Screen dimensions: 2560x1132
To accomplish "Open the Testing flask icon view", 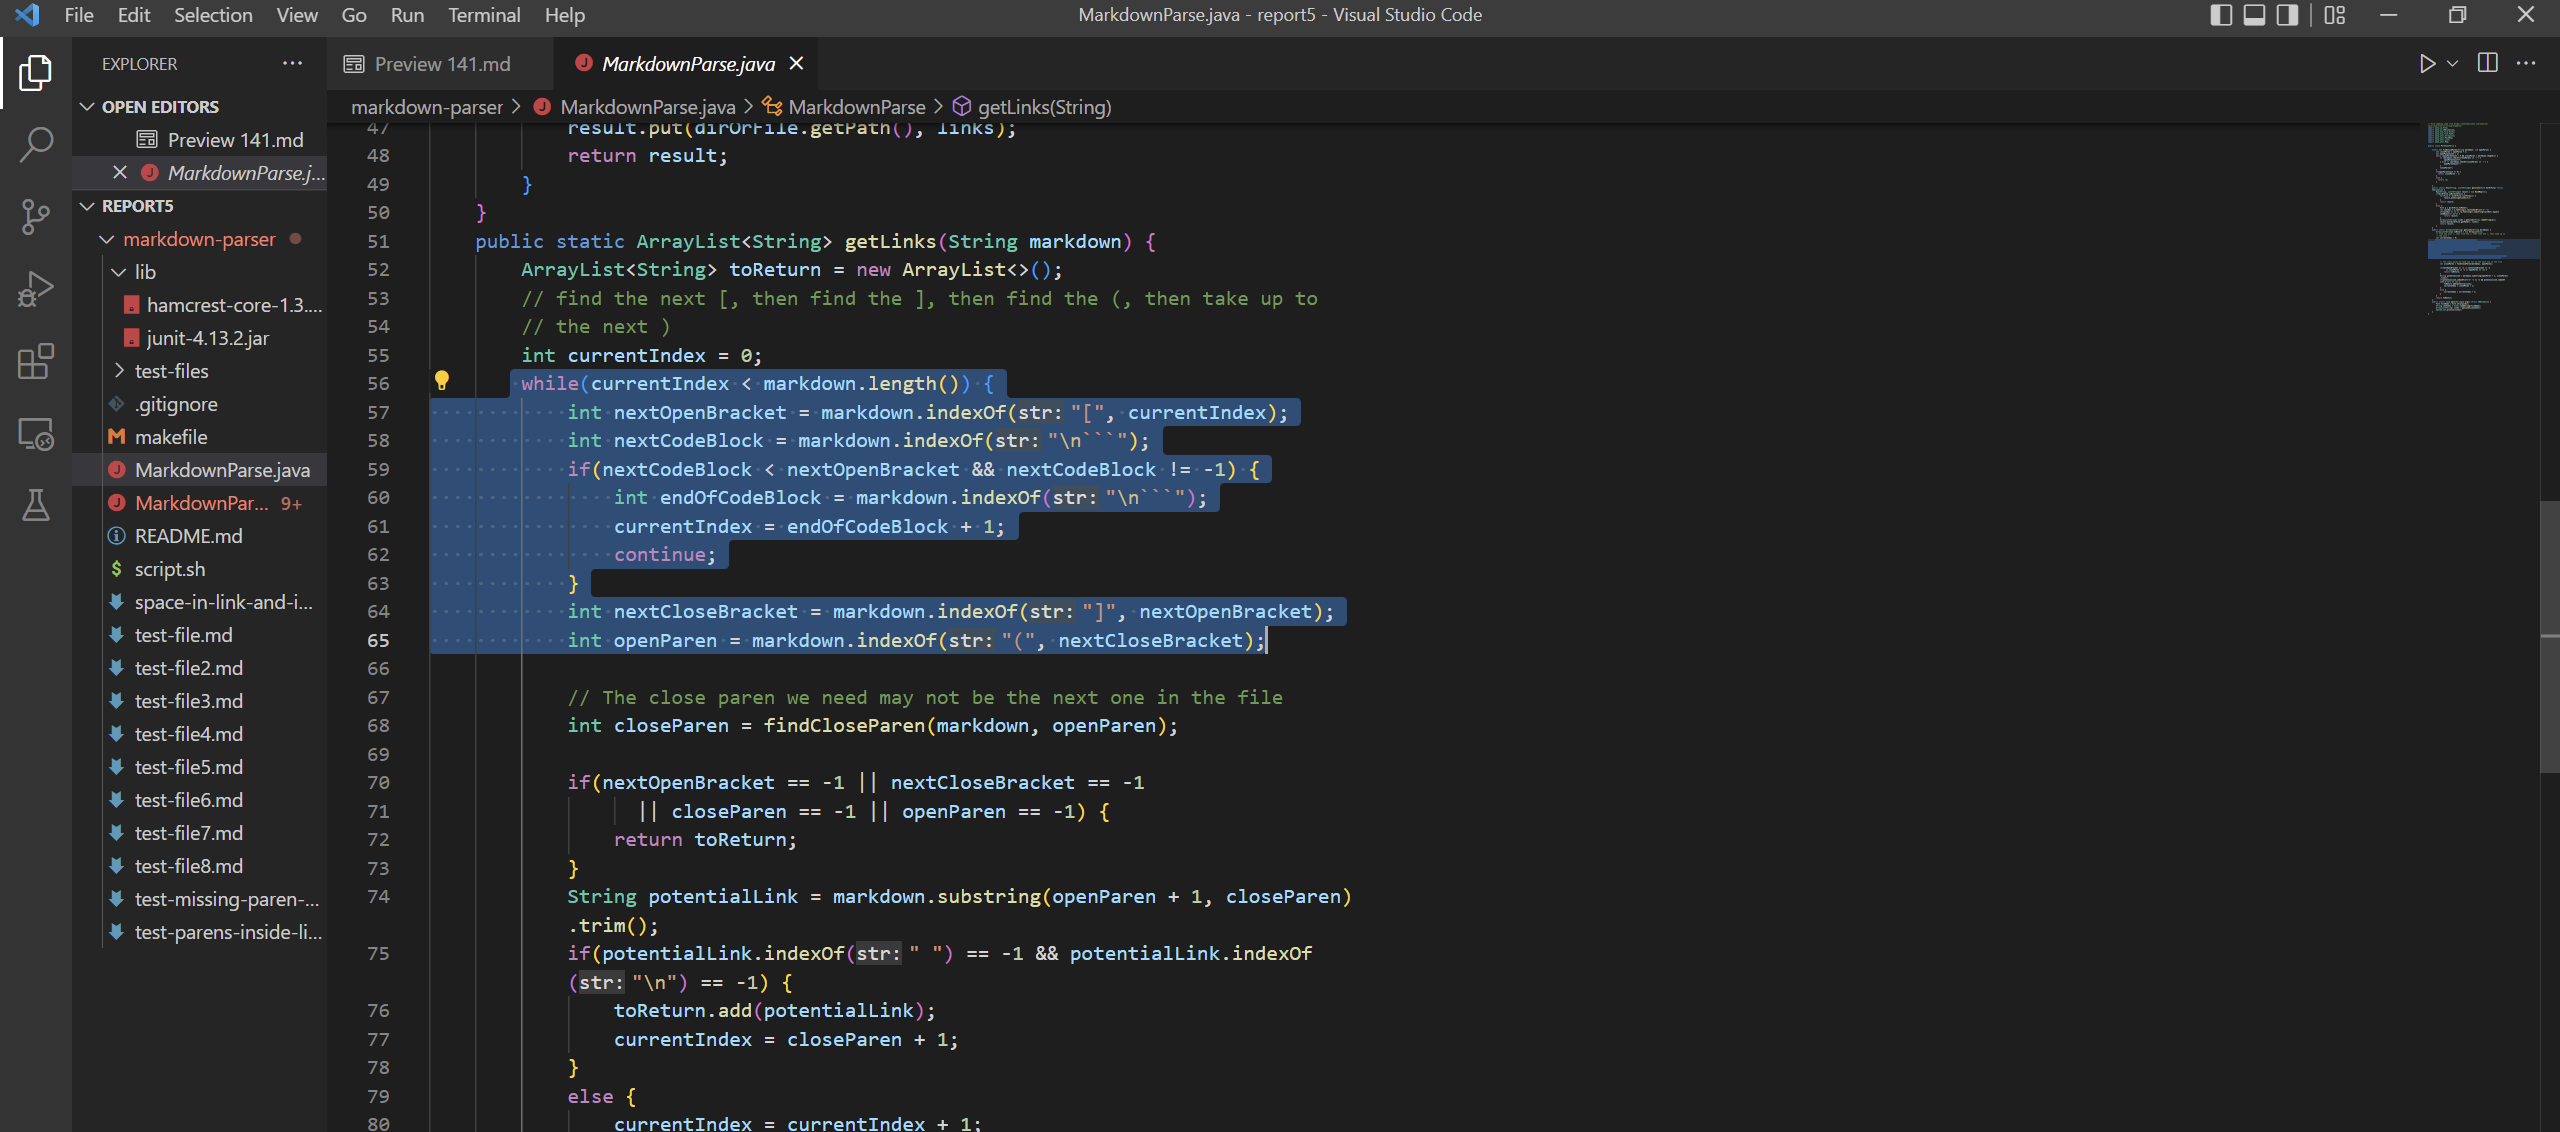I will [x=36, y=506].
